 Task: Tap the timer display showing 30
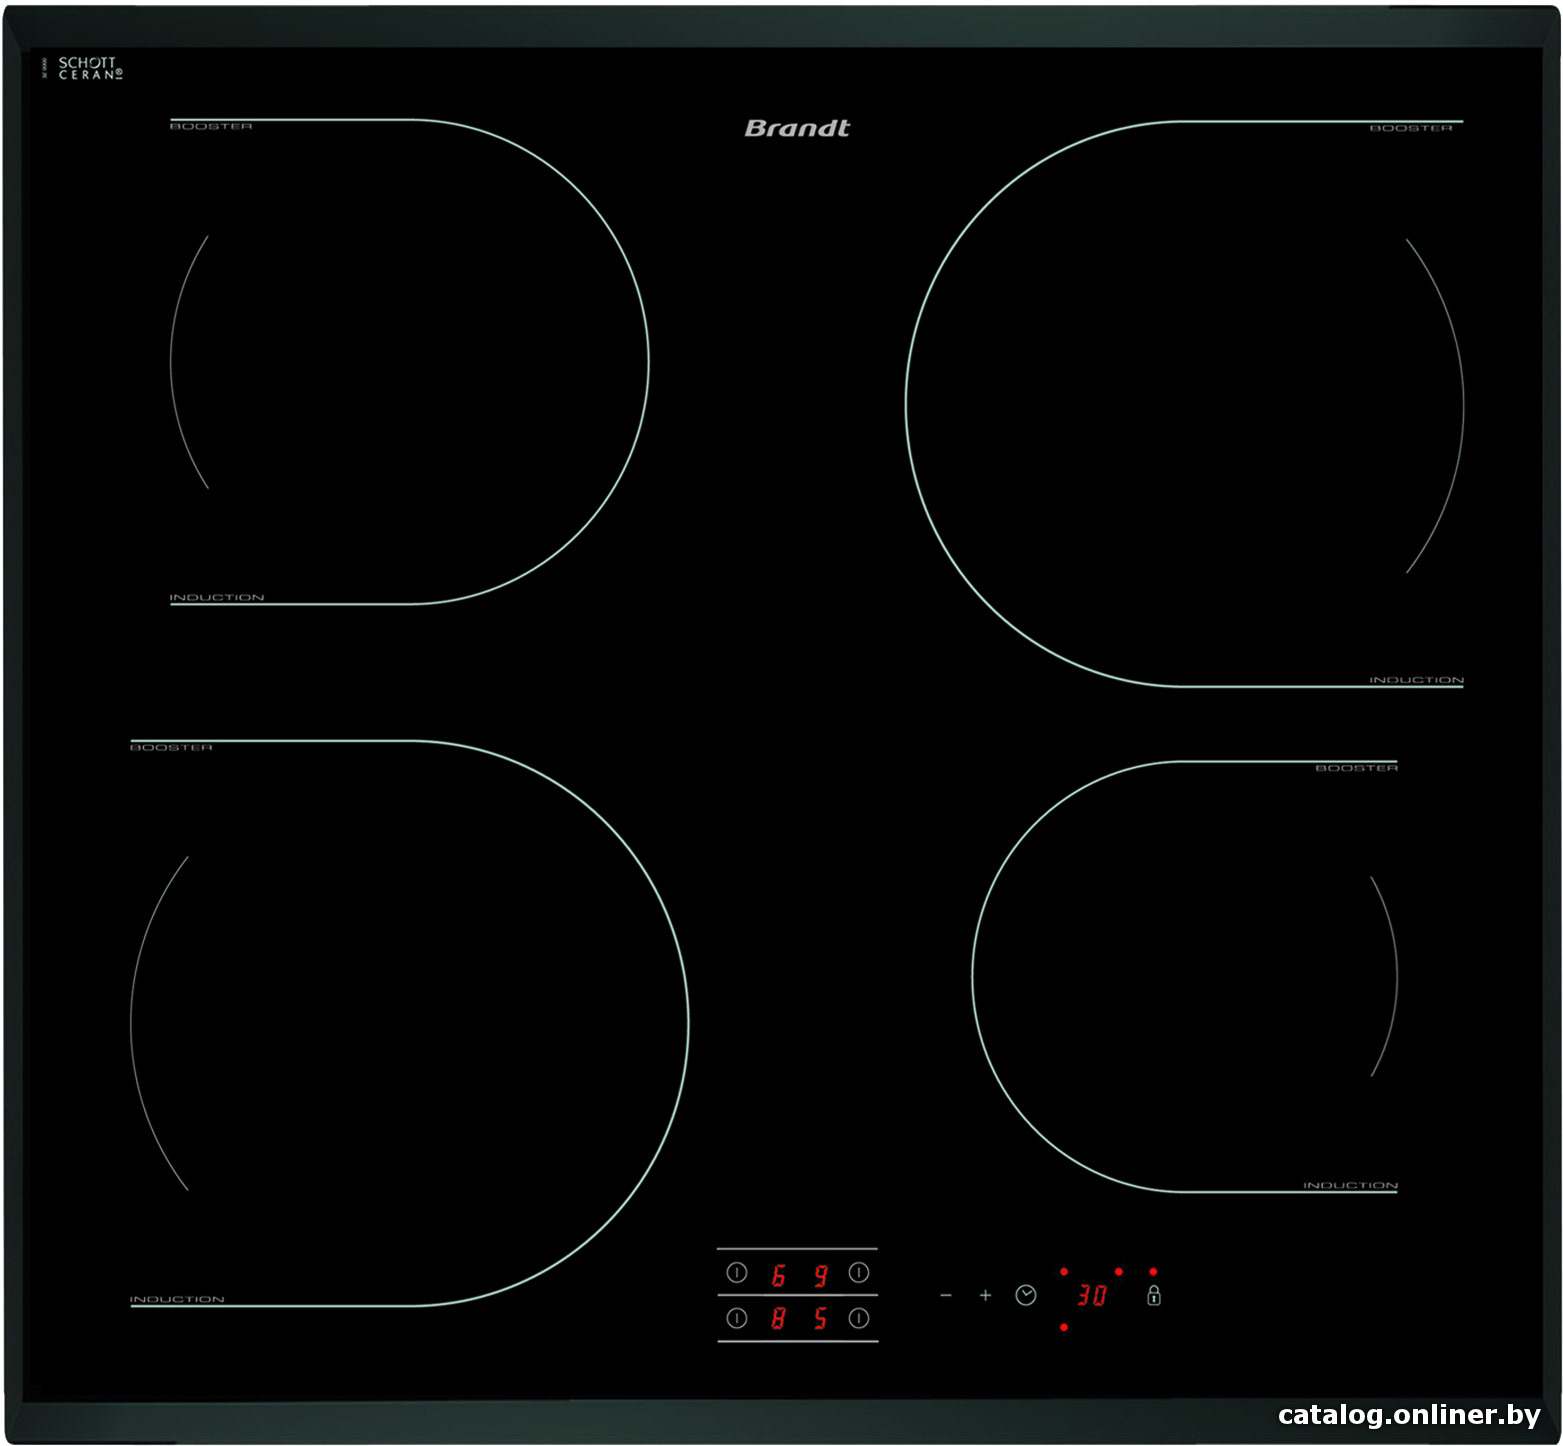(1091, 1296)
